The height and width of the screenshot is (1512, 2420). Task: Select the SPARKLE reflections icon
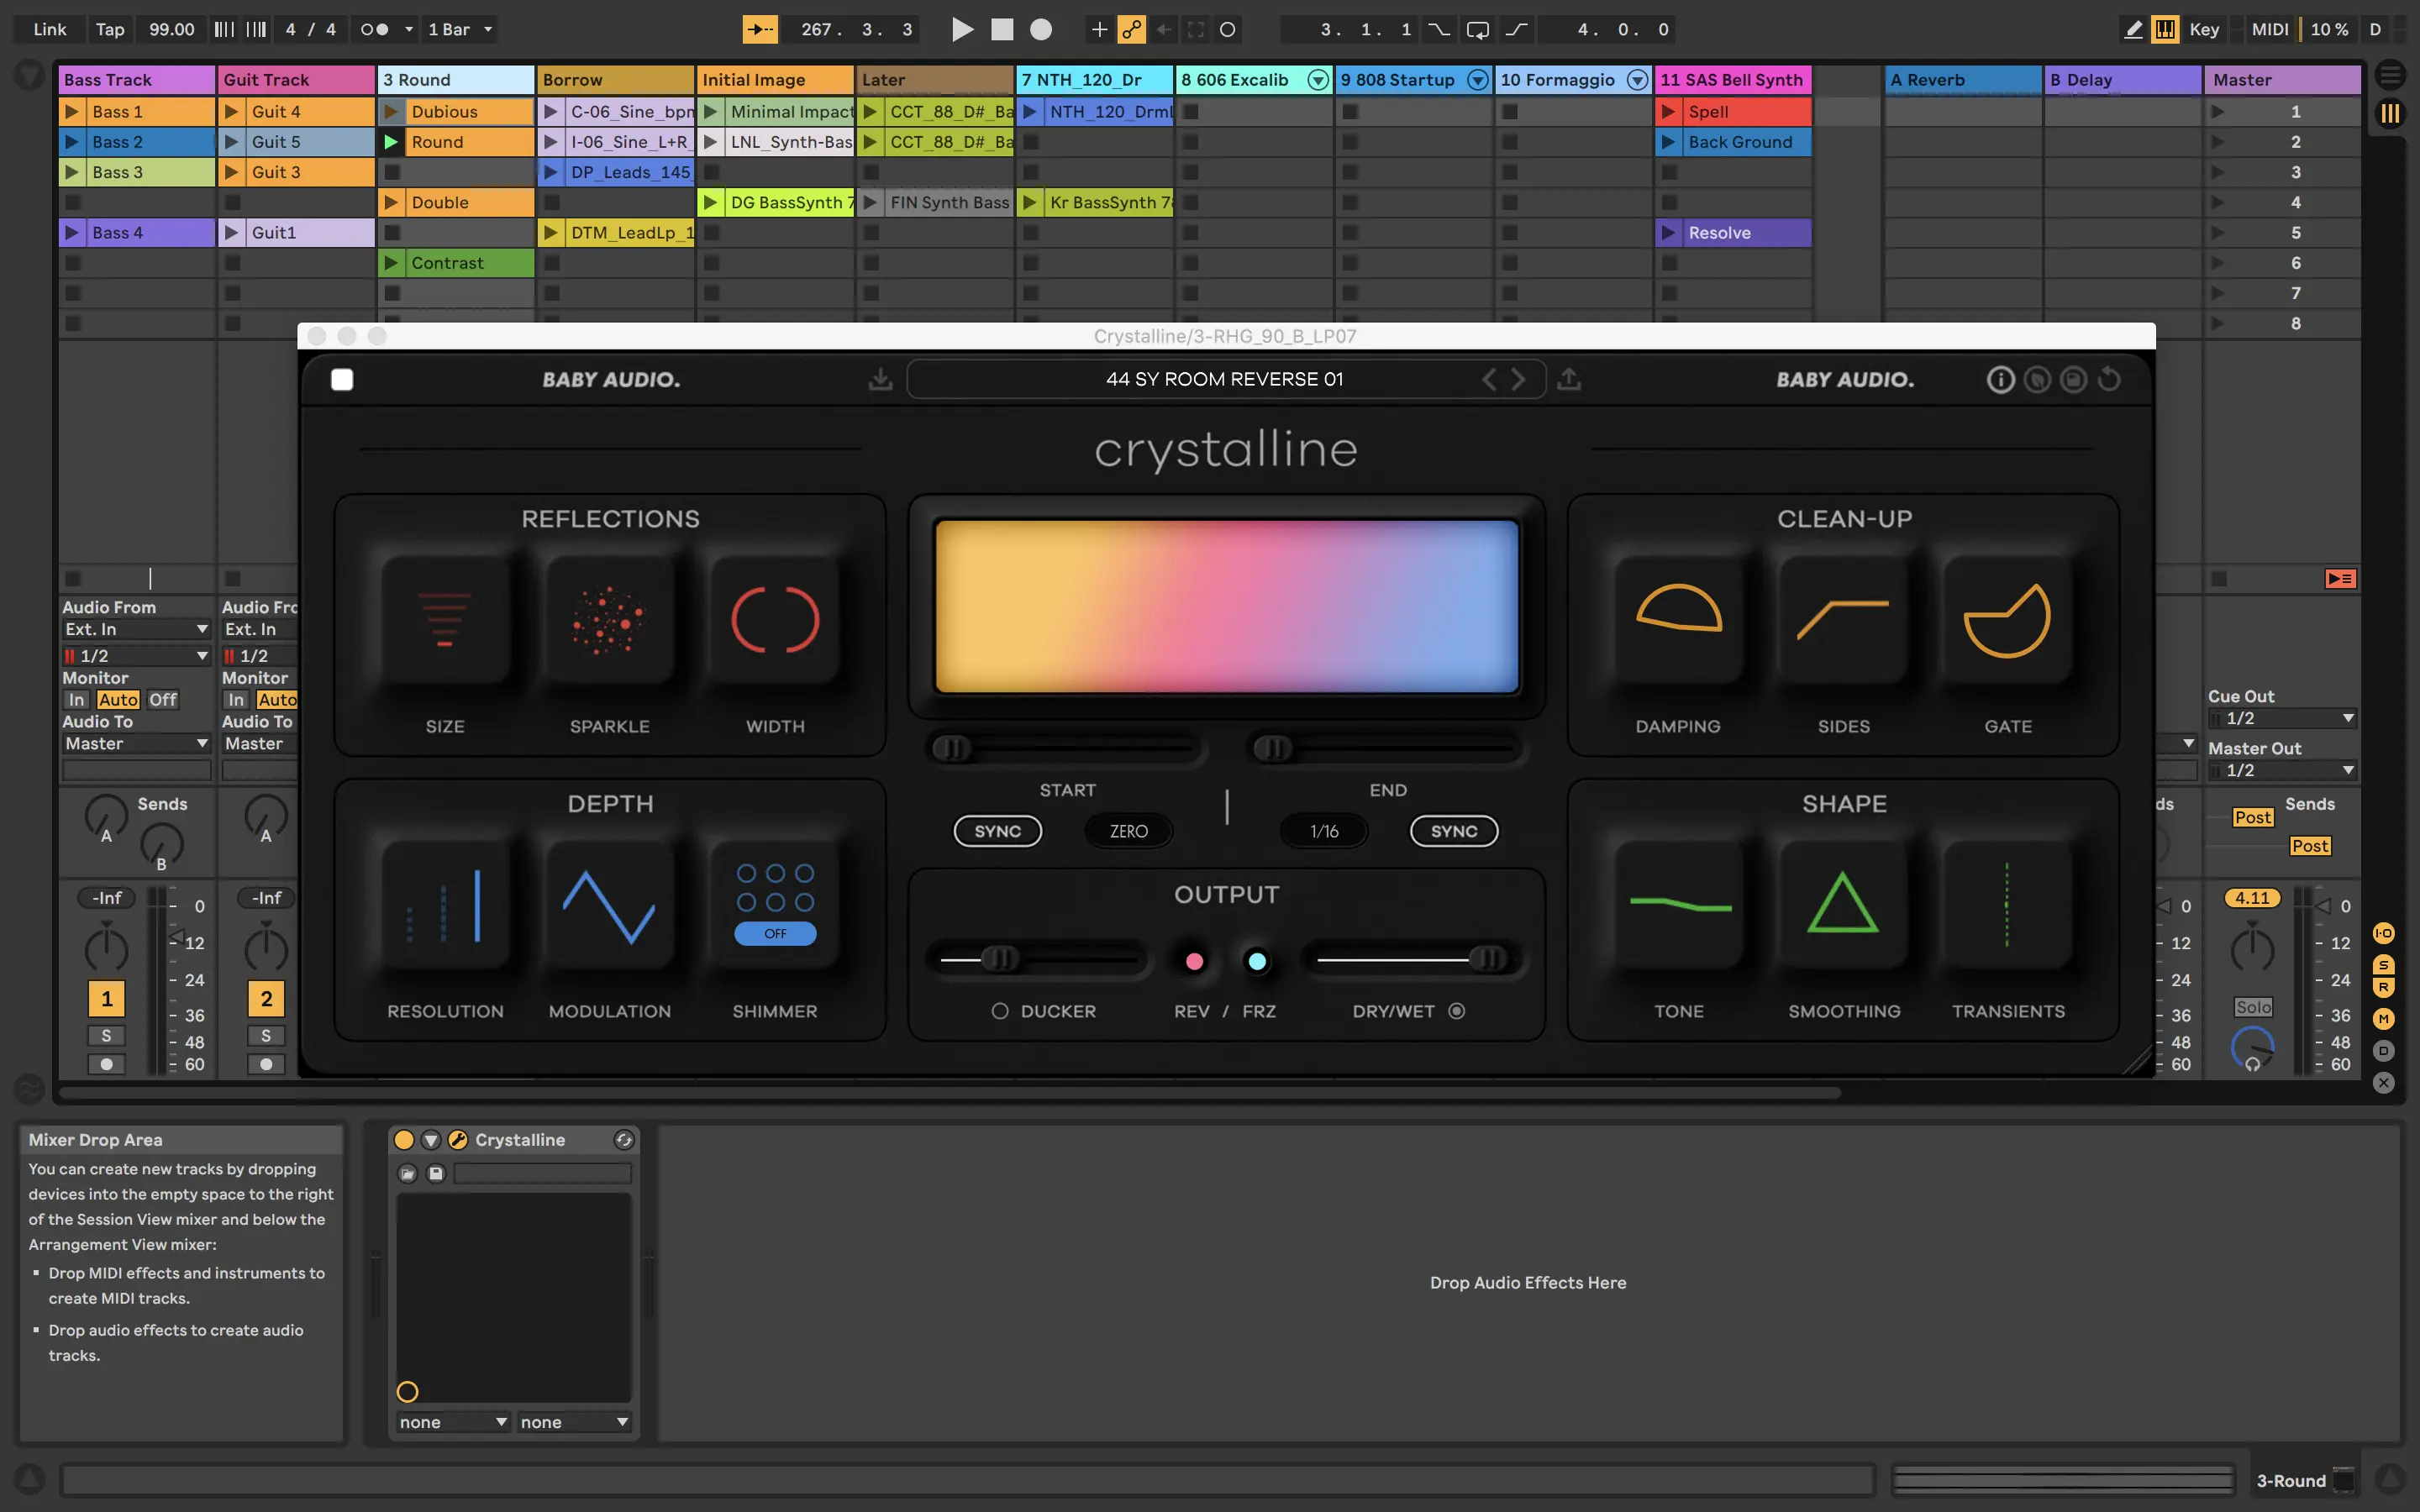[609, 619]
